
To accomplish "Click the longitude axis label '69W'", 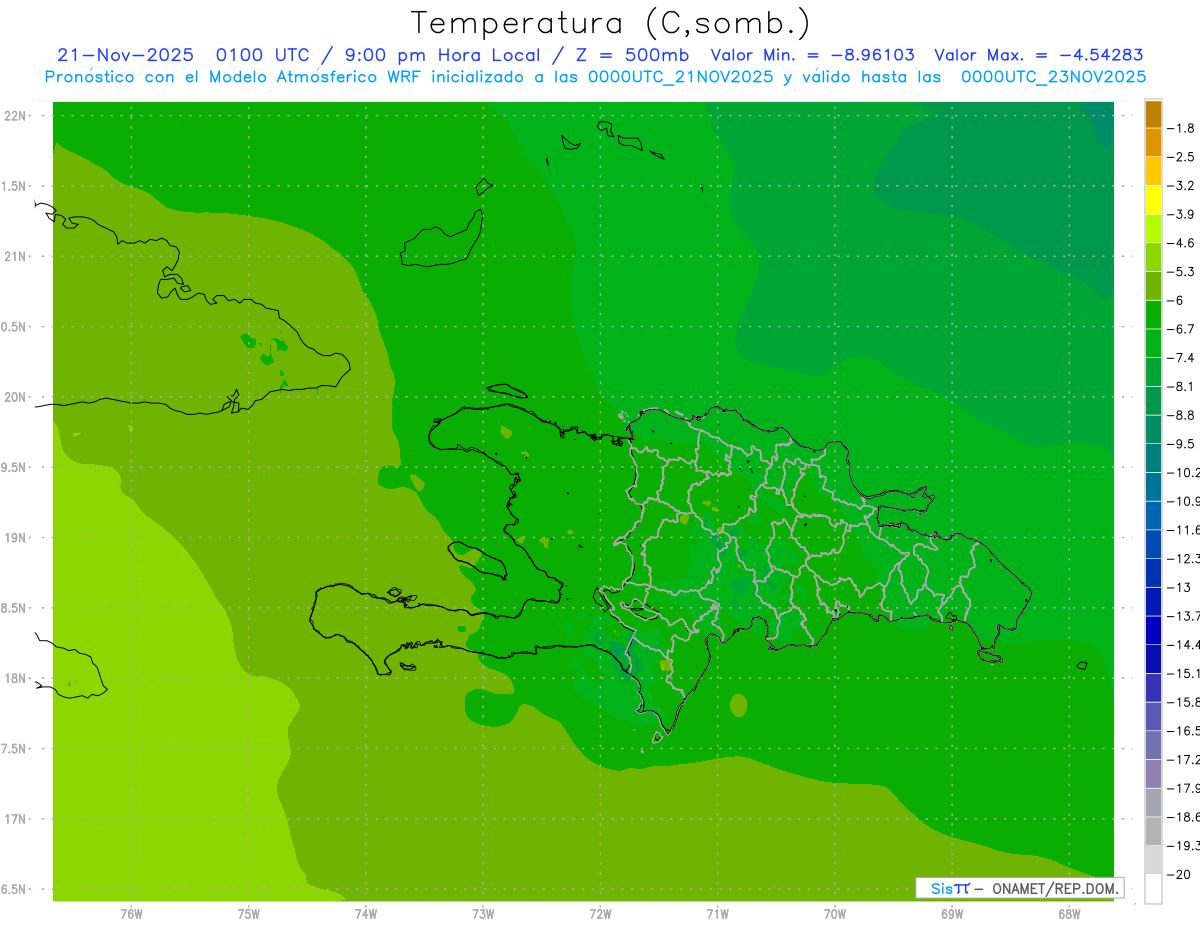I will pos(952,914).
